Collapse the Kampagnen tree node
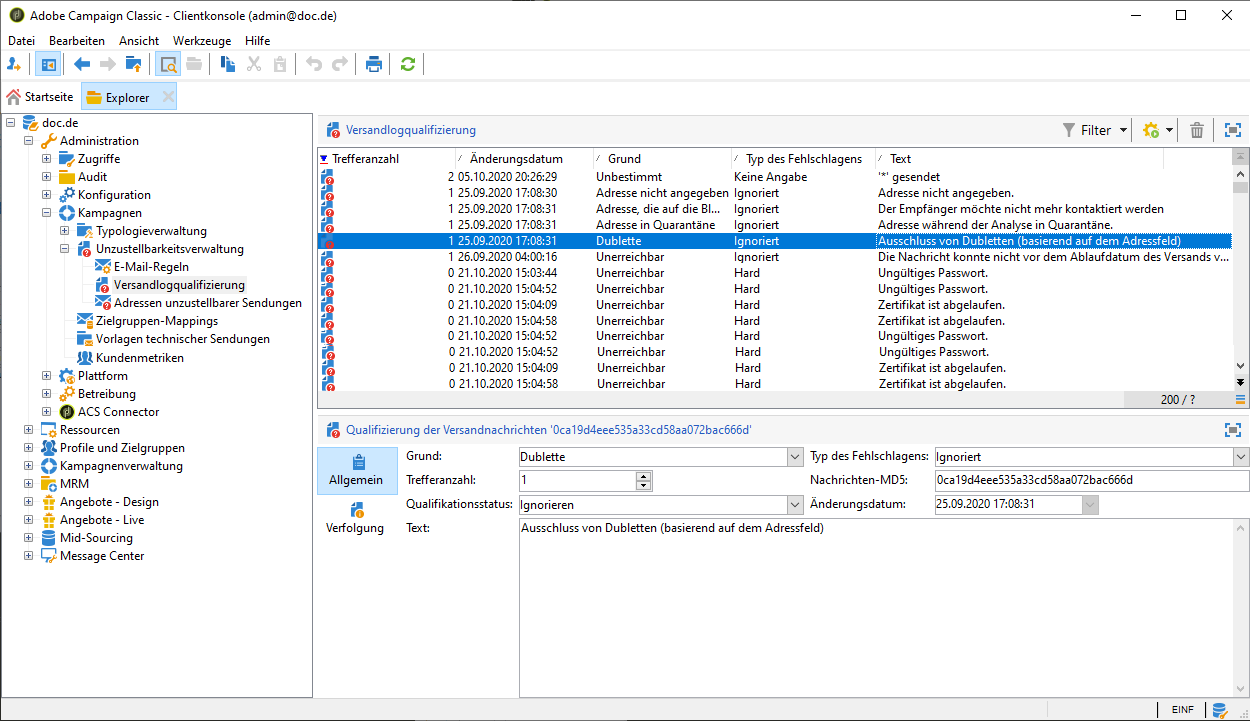Viewport: 1250px width, 721px height. 46,213
